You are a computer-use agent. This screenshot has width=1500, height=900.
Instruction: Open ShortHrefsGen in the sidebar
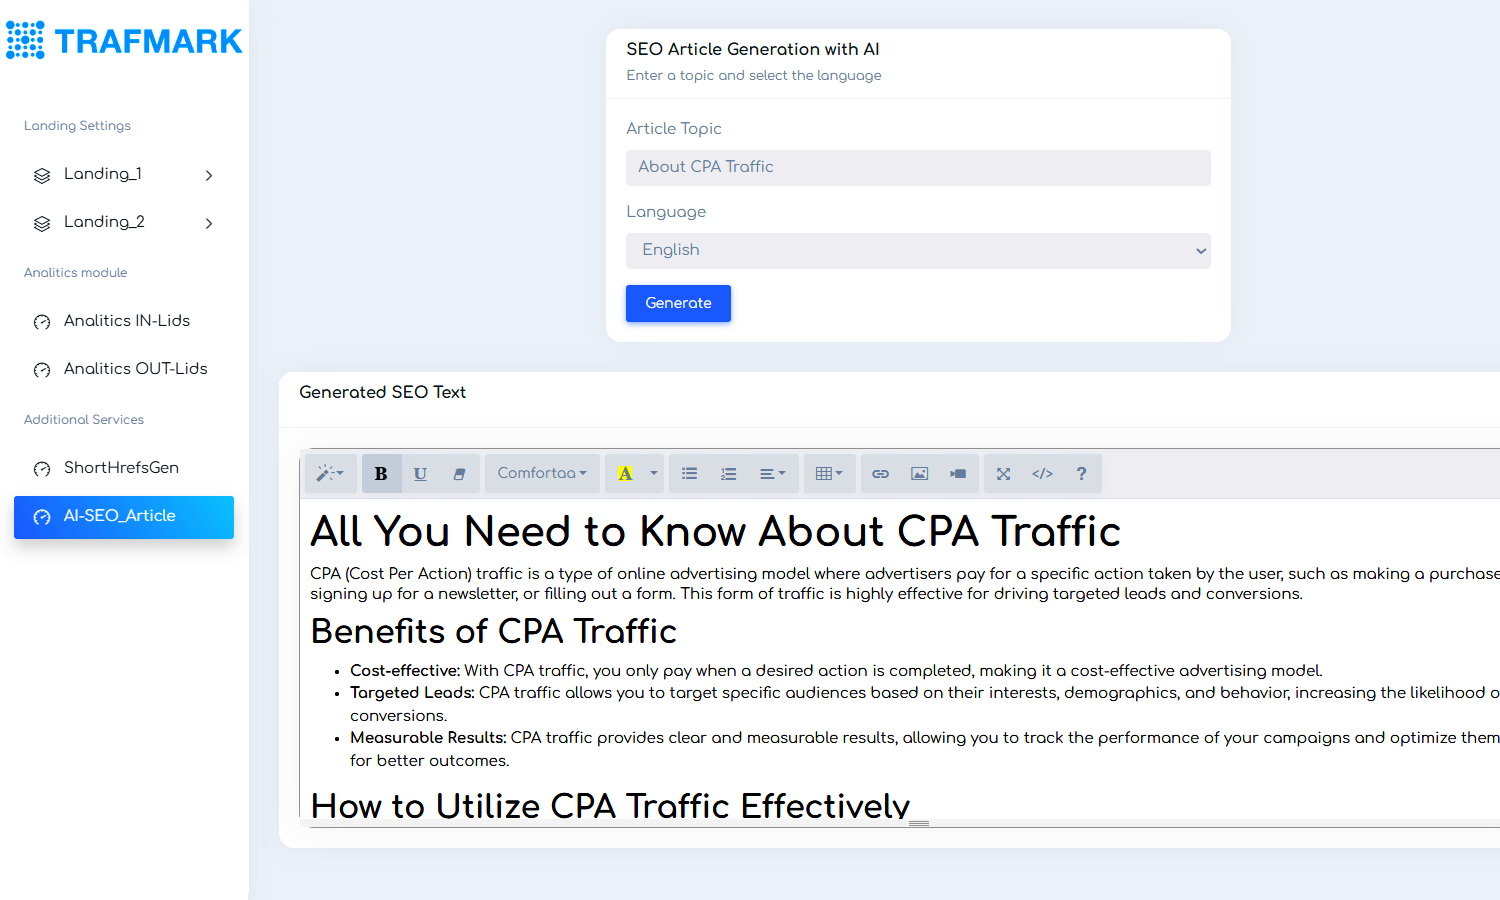pos(121,468)
